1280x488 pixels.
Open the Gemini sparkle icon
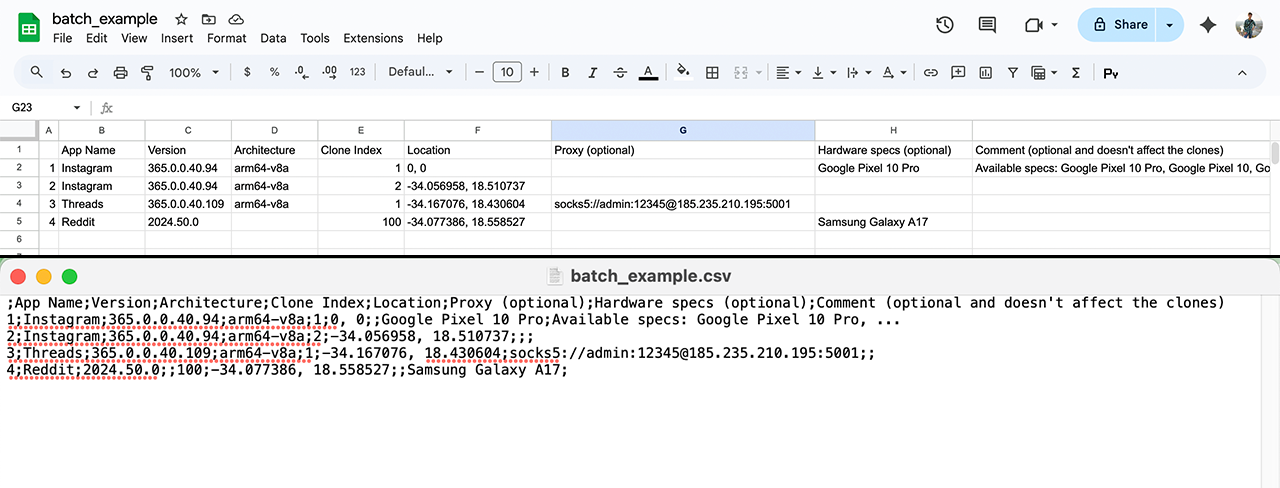[x=1208, y=25]
